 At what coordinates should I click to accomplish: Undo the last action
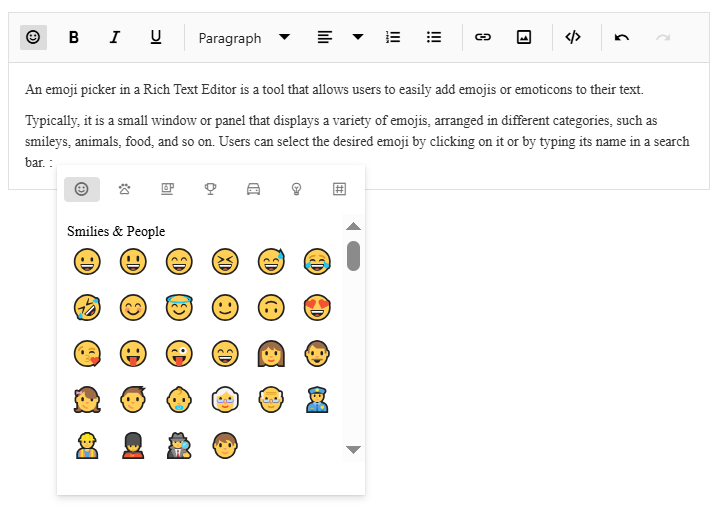pyautogui.click(x=622, y=37)
